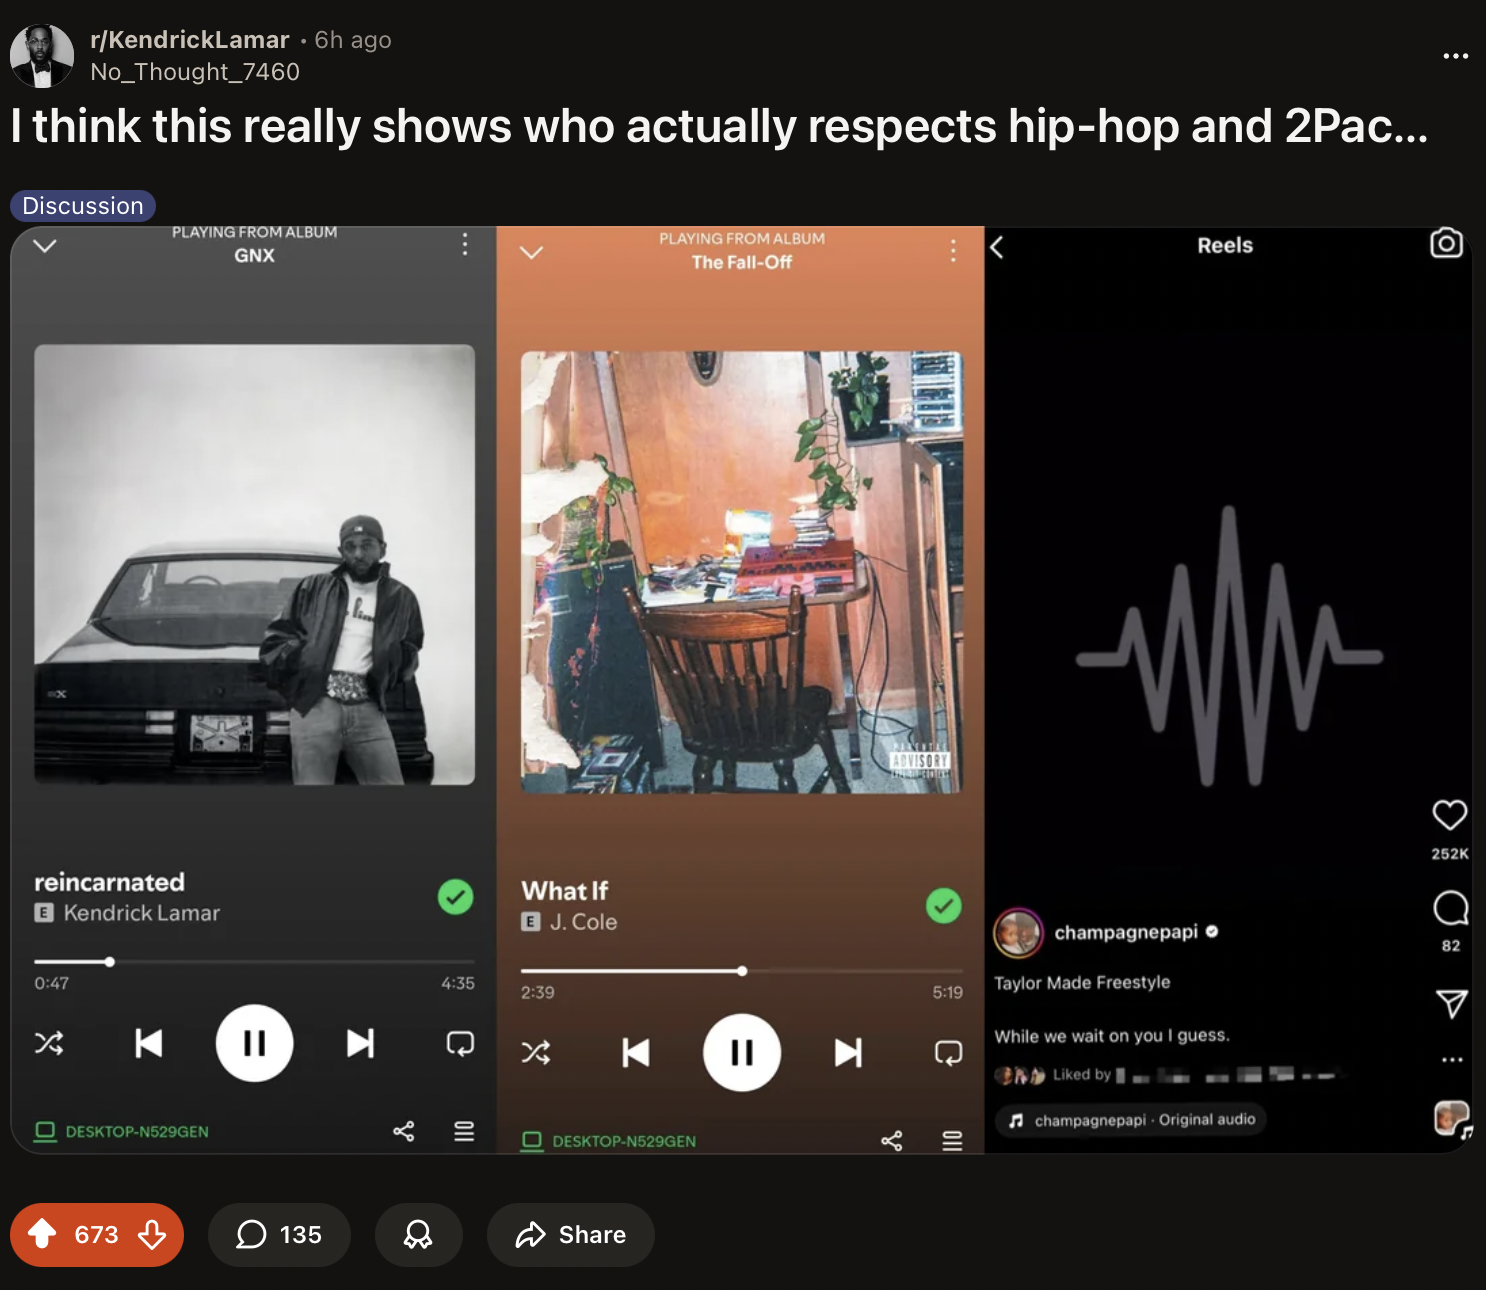
Task: Like the champagnepapi reel
Action: tap(1450, 815)
